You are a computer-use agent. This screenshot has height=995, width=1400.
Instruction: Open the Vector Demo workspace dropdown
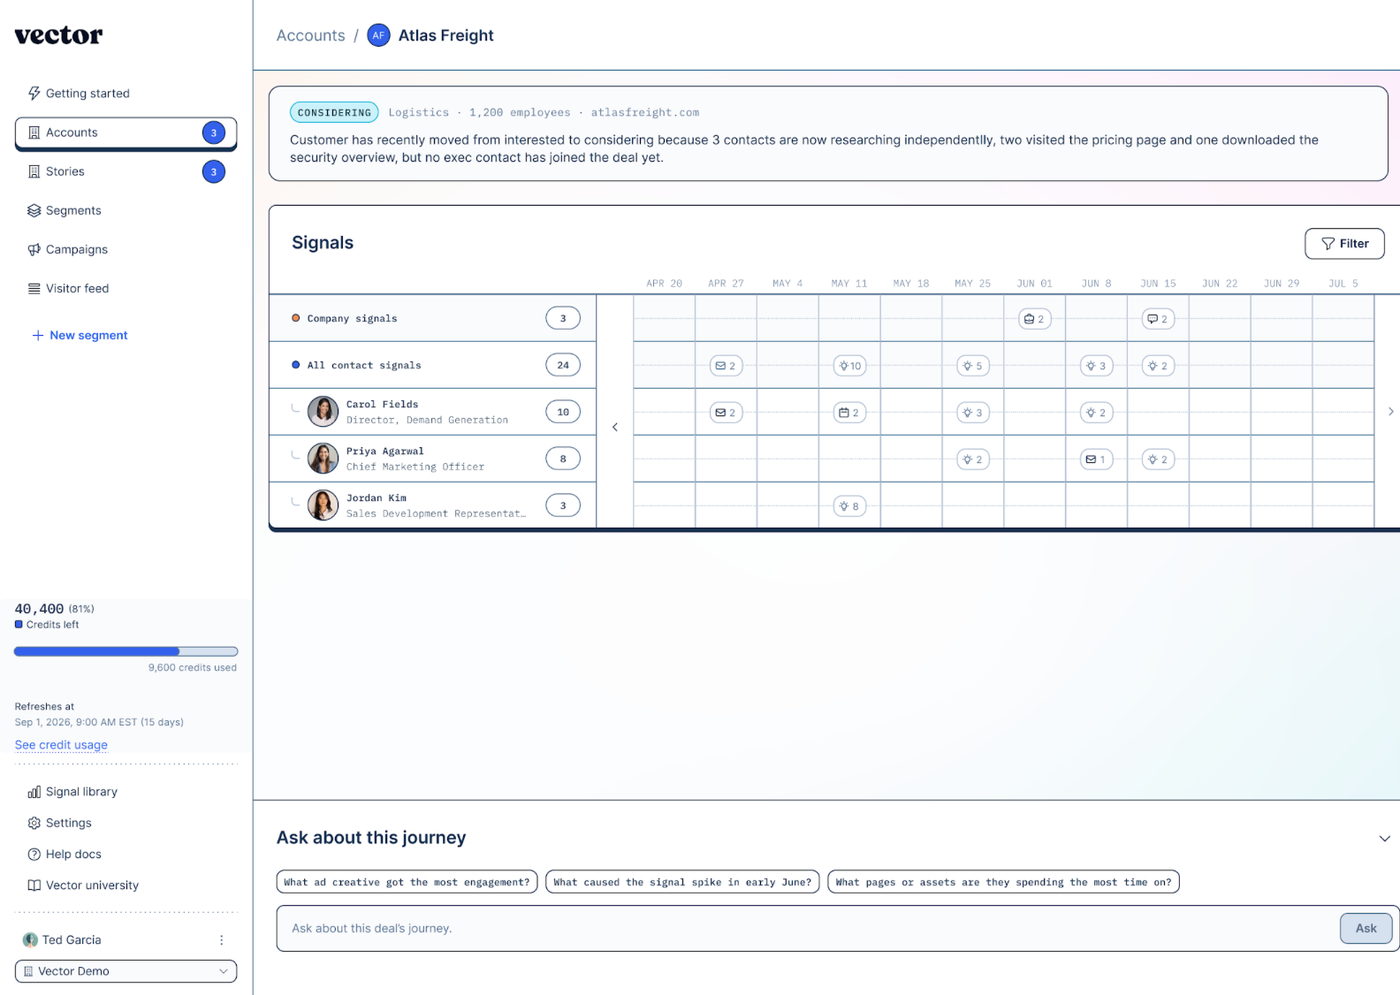[x=126, y=971]
